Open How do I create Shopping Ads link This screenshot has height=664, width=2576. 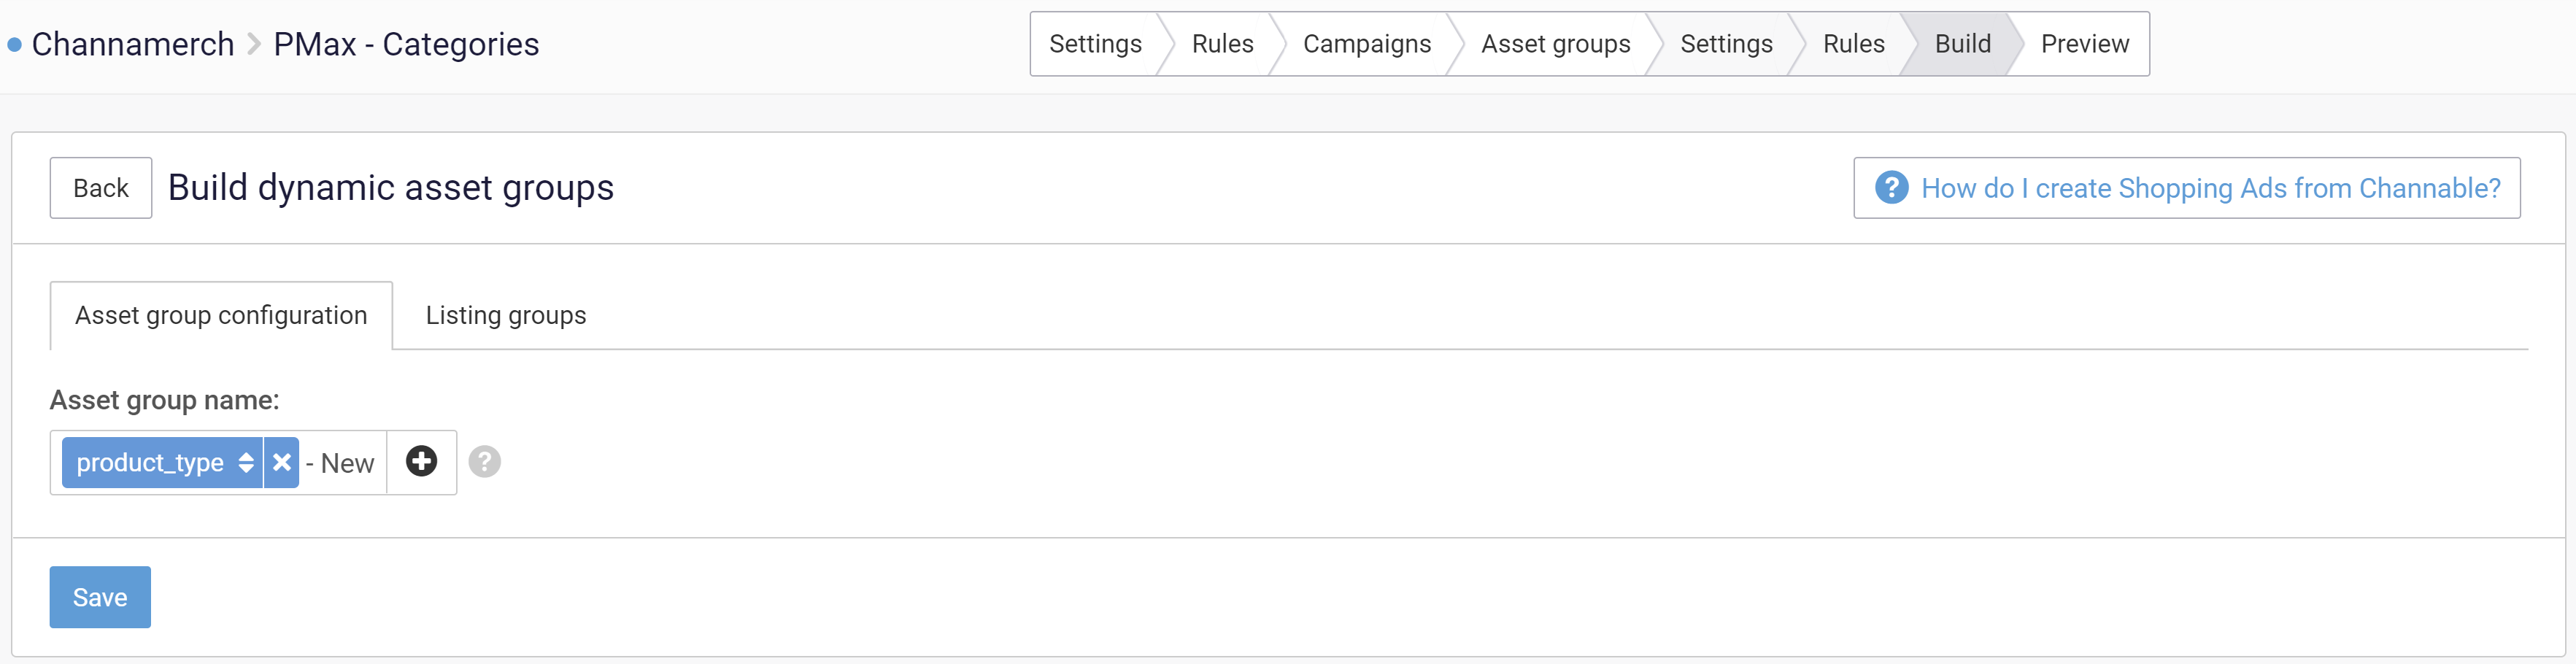pos(2210,188)
